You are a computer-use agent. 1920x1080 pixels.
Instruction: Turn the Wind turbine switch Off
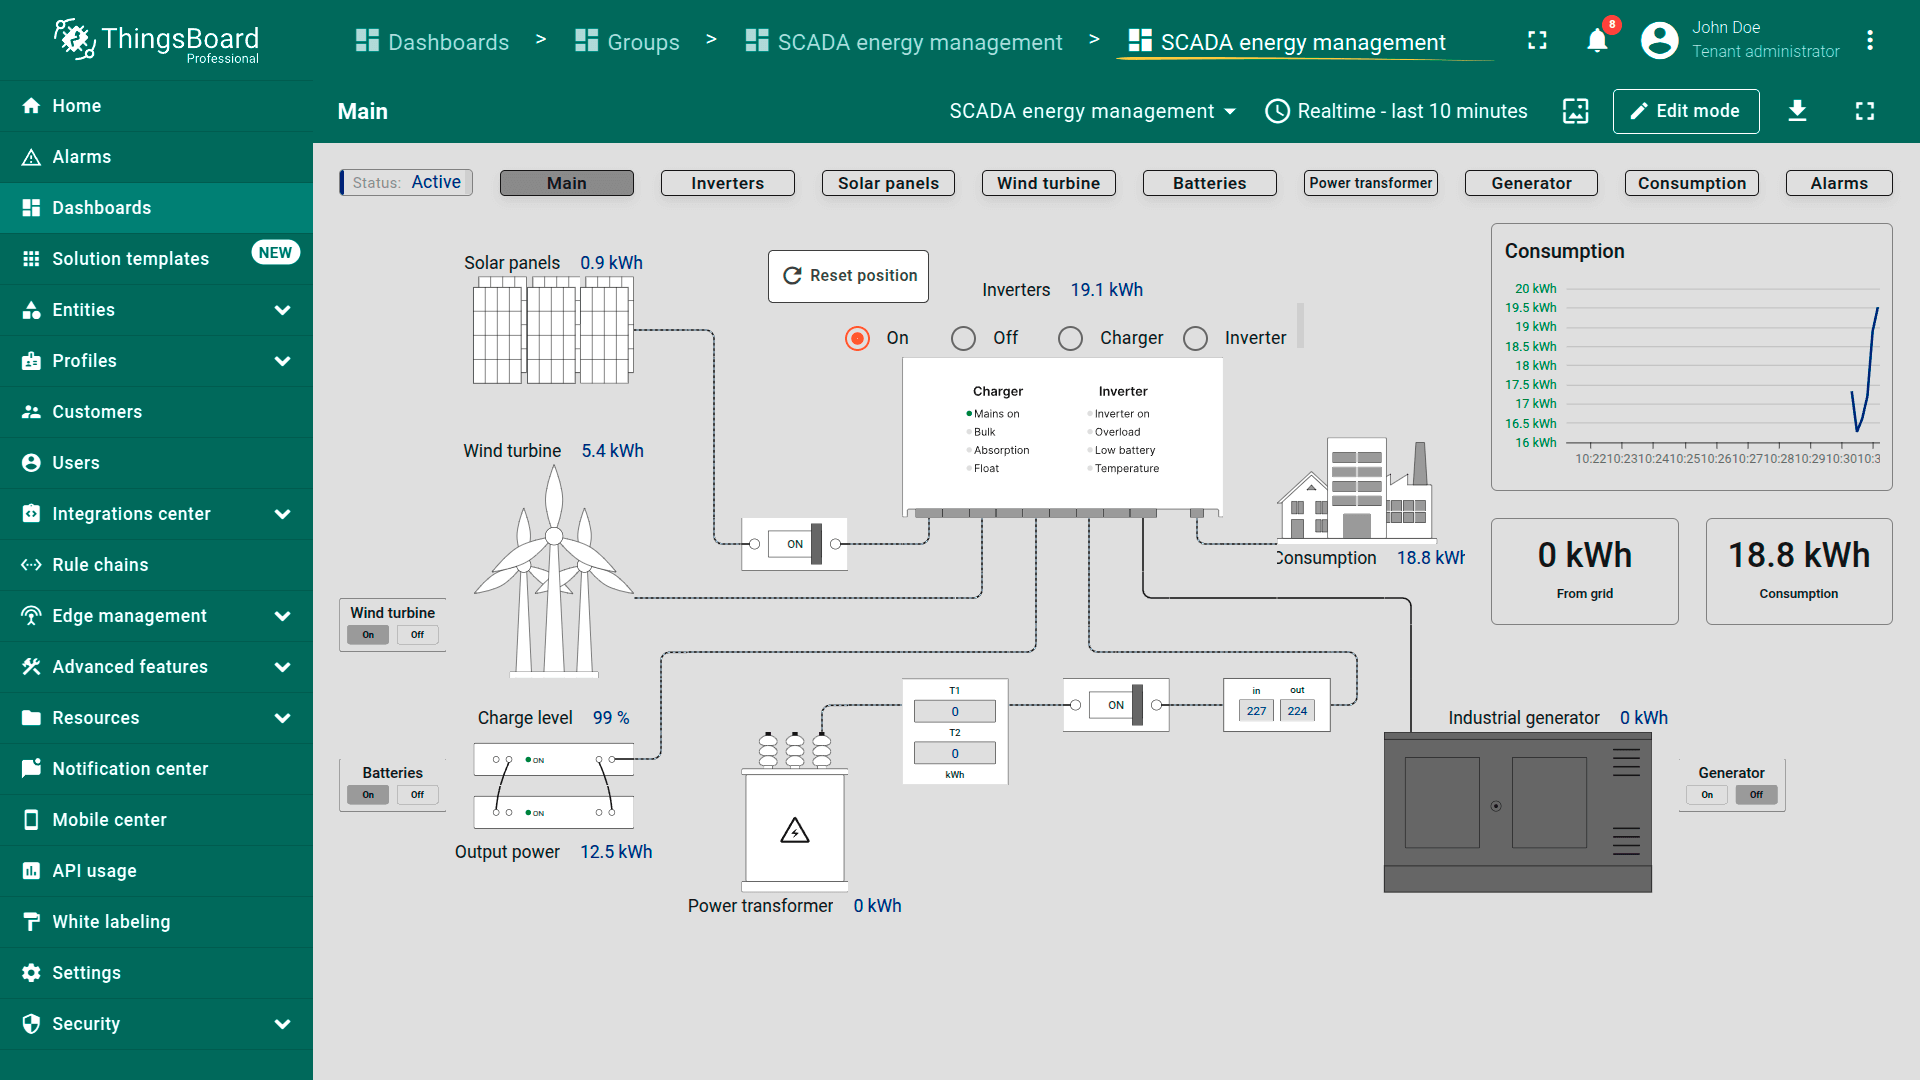click(x=417, y=635)
